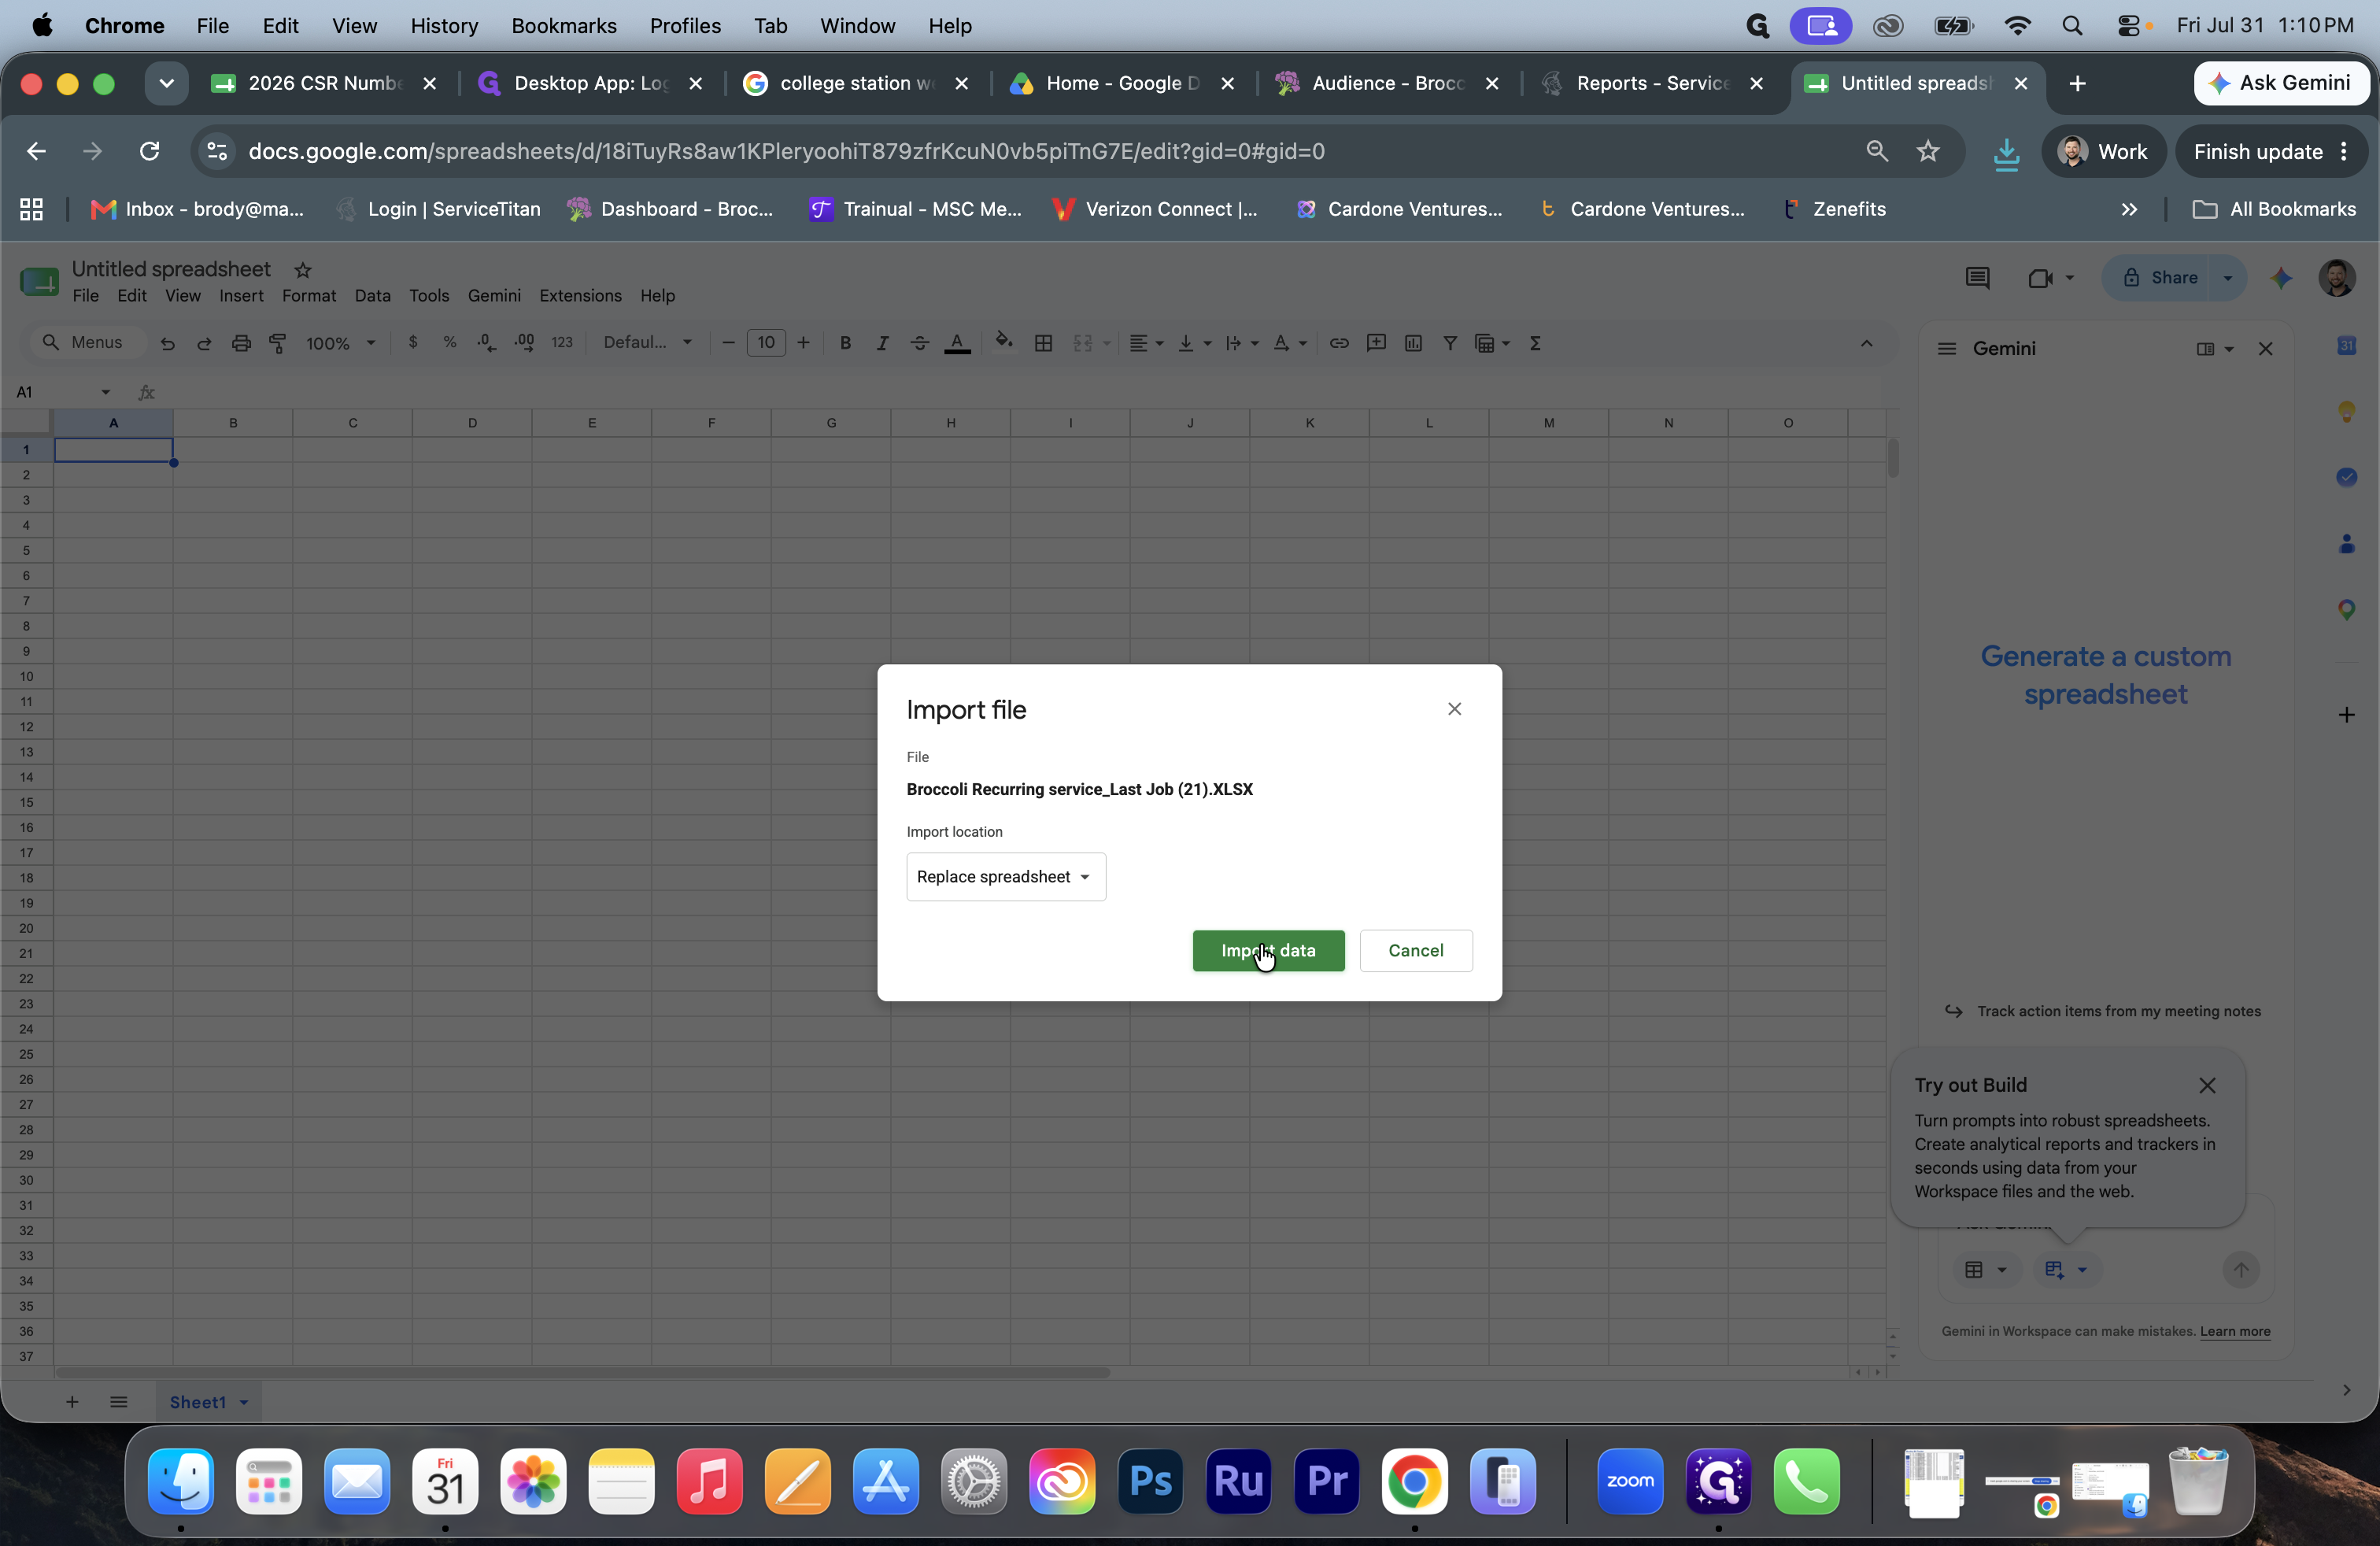Open the Format menu in Sheets

click(x=308, y=296)
